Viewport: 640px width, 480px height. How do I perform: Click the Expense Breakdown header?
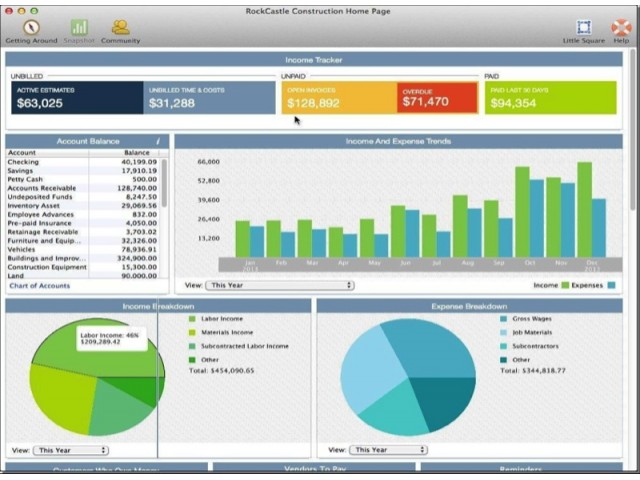[x=469, y=306]
